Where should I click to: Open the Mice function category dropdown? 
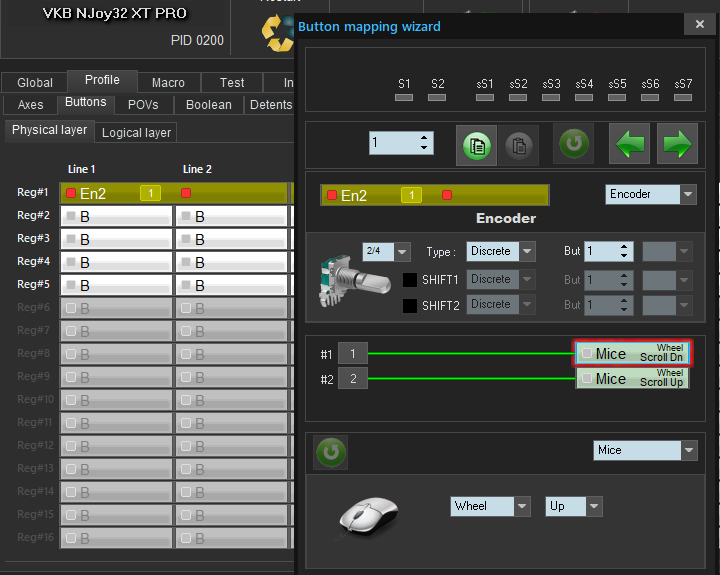645,450
